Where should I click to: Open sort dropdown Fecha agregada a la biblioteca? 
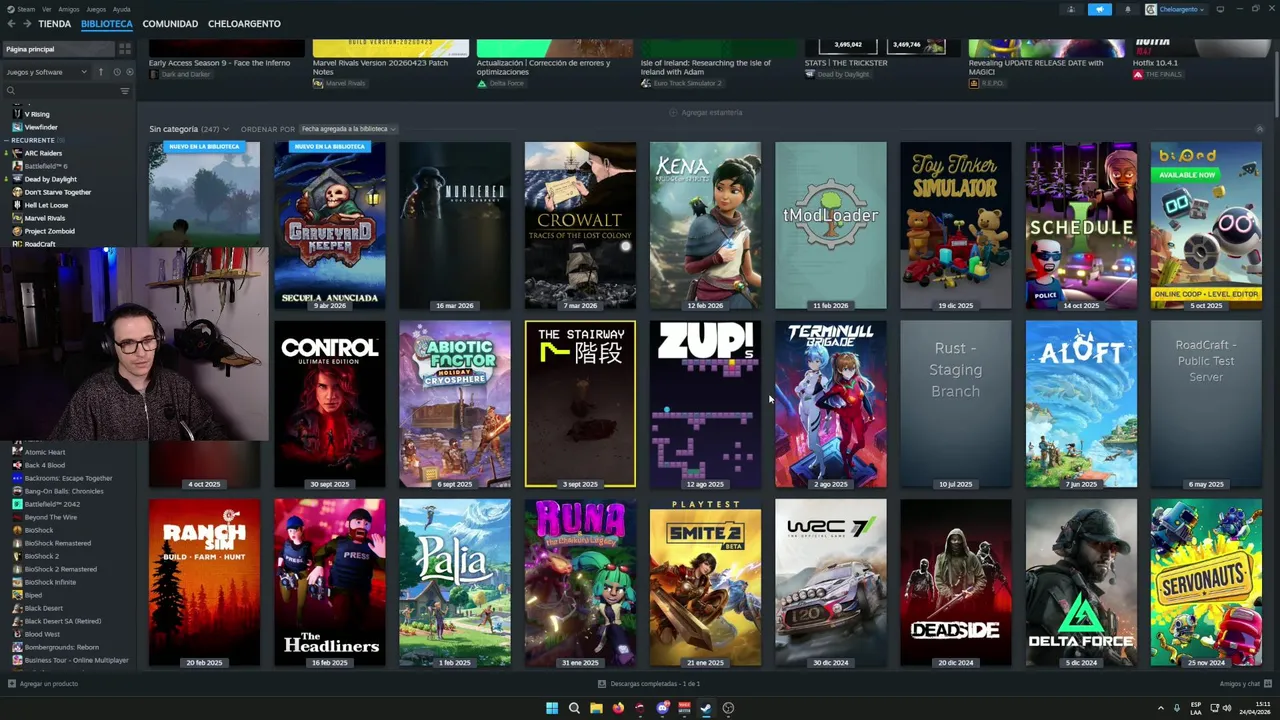pos(348,129)
